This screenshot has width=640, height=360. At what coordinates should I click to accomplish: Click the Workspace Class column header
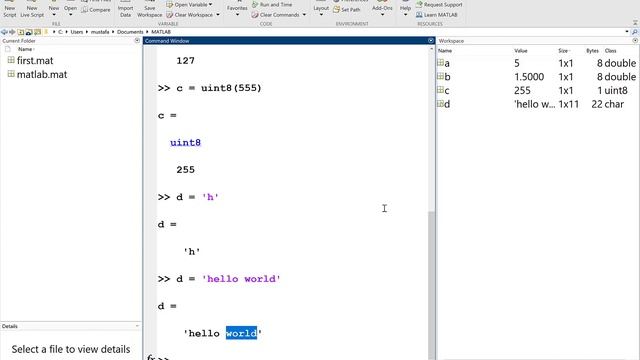611,51
